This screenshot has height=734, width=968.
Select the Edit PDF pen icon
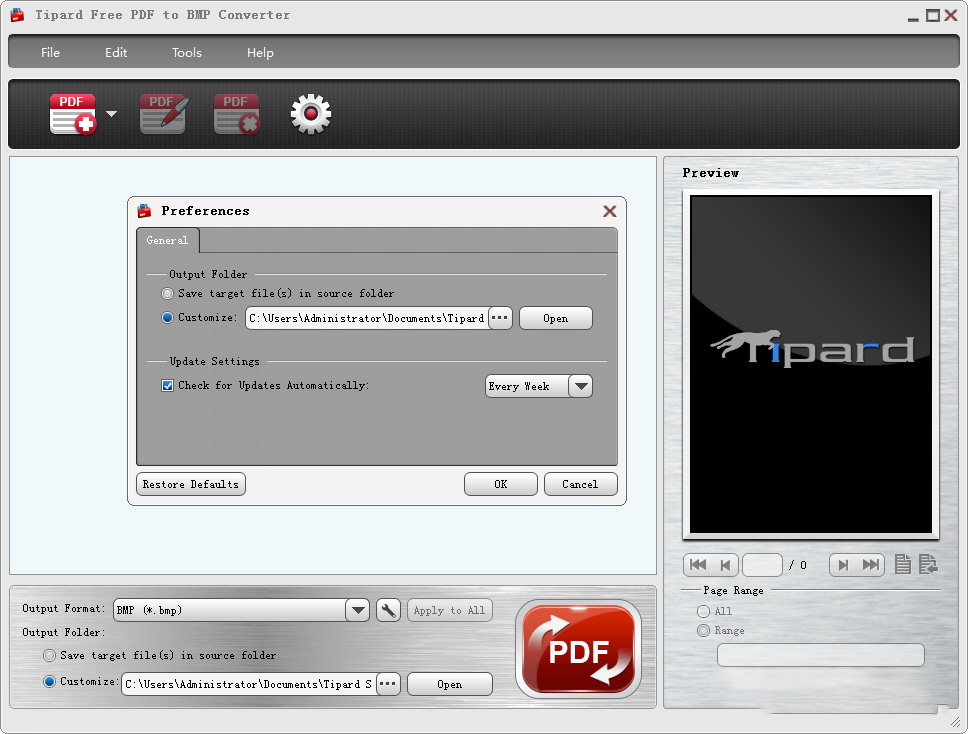(162, 113)
